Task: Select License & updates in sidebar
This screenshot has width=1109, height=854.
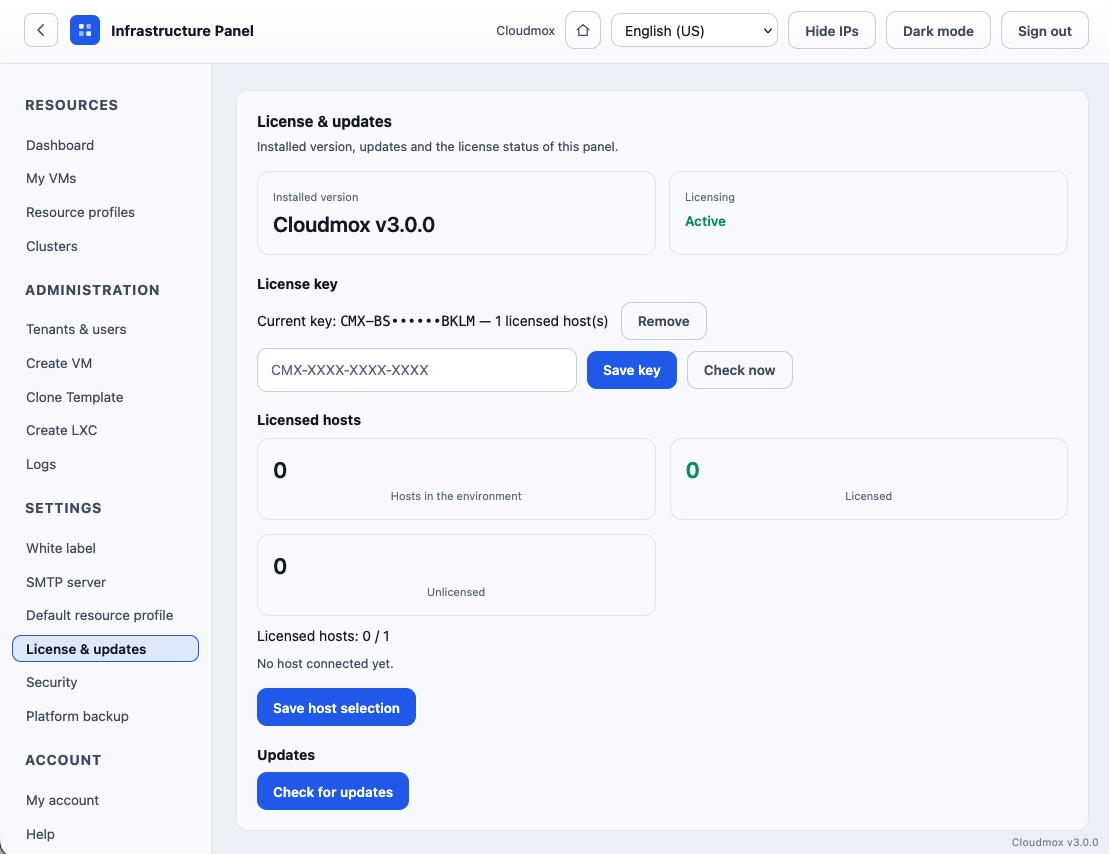Action: coord(105,649)
